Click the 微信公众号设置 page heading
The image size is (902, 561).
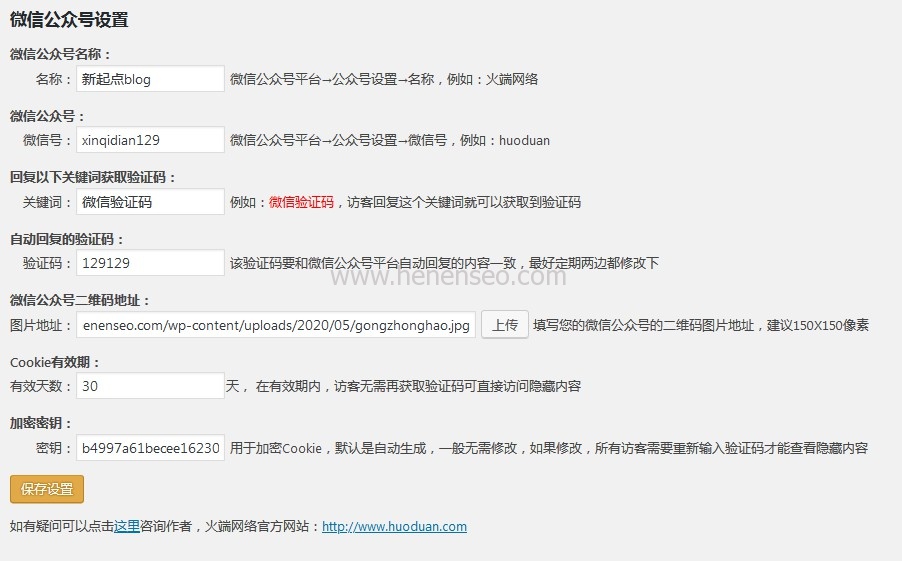(x=69, y=20)
